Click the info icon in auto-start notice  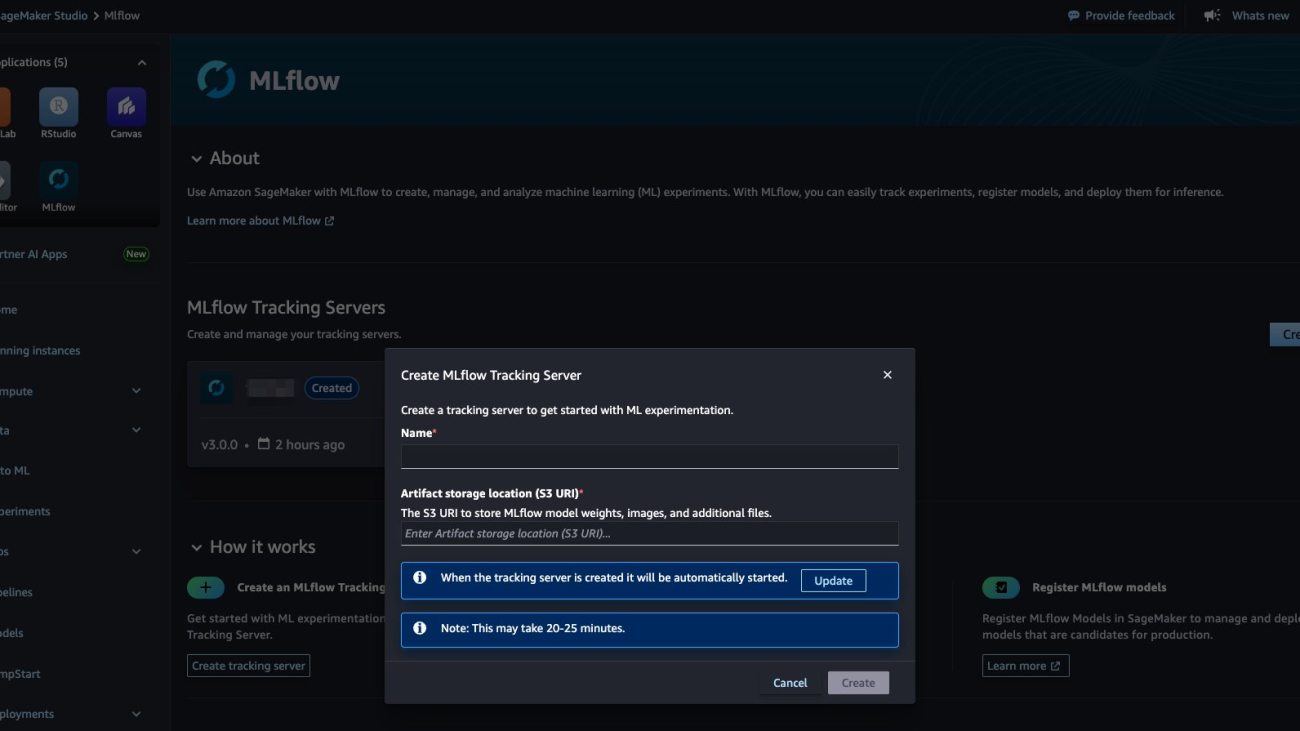click(420, 578)
